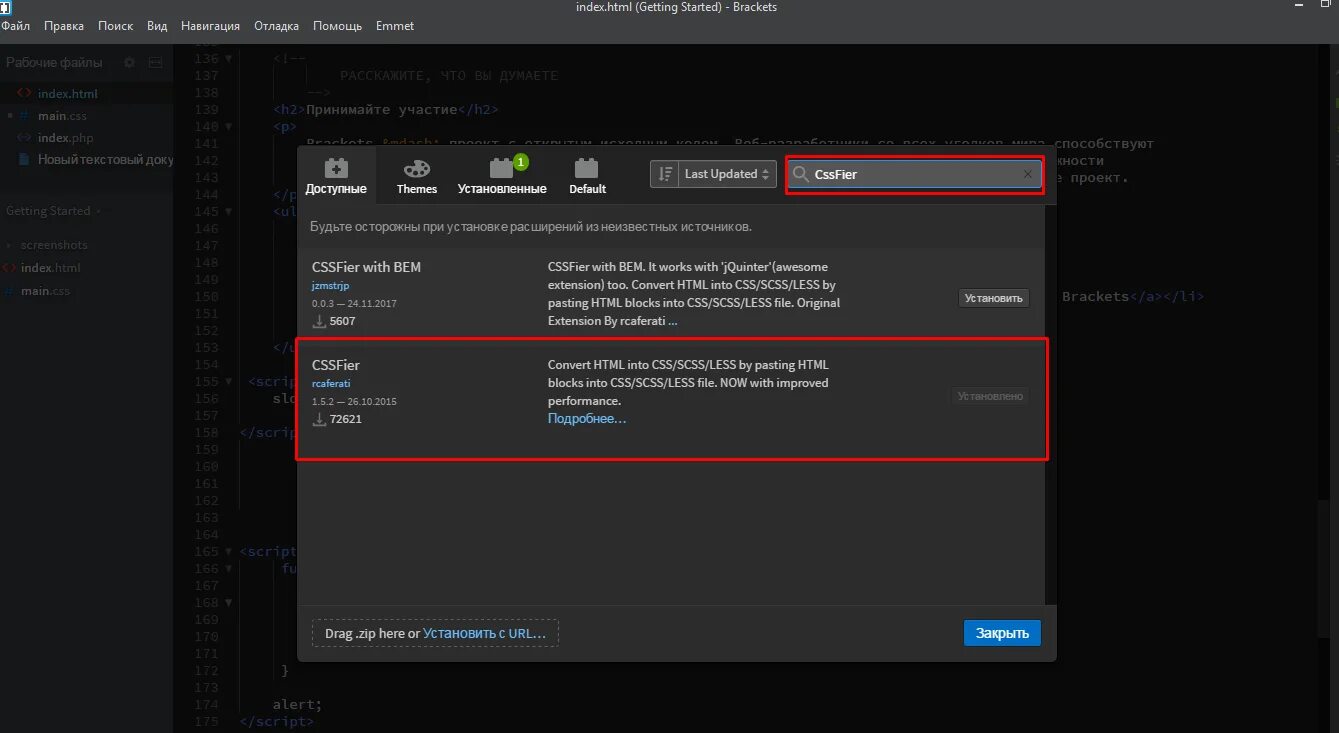Click the red HTML file icon of working index.html
This screenshot has height=733, width=1339.
click(24, 94)
